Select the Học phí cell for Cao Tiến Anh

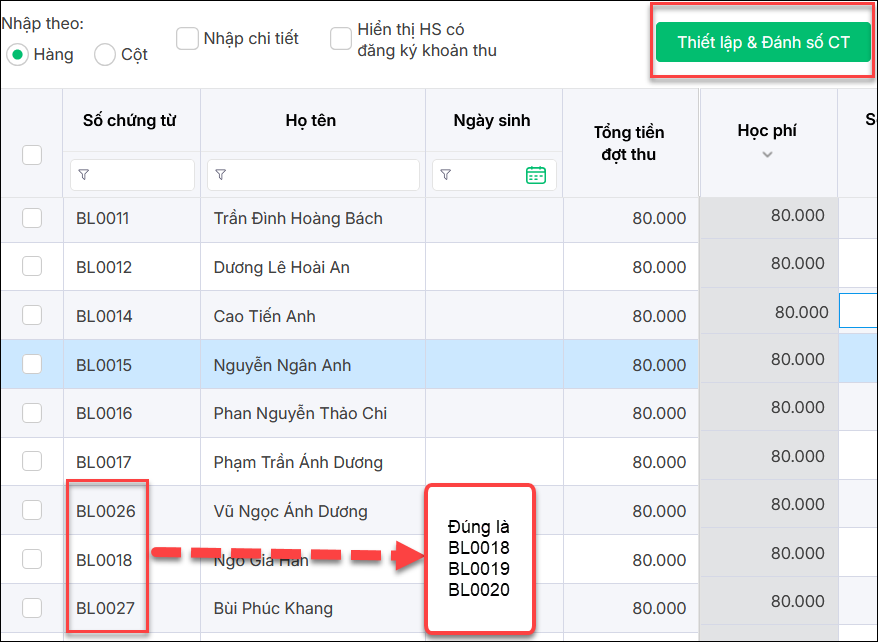pos(768,312)
